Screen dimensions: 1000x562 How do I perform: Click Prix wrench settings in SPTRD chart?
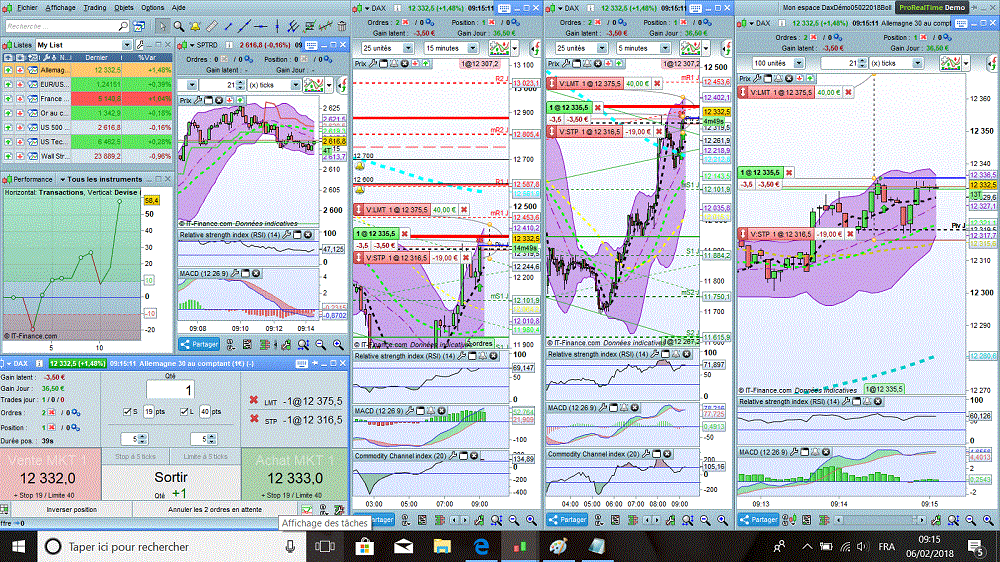click(x=198, y=100)
